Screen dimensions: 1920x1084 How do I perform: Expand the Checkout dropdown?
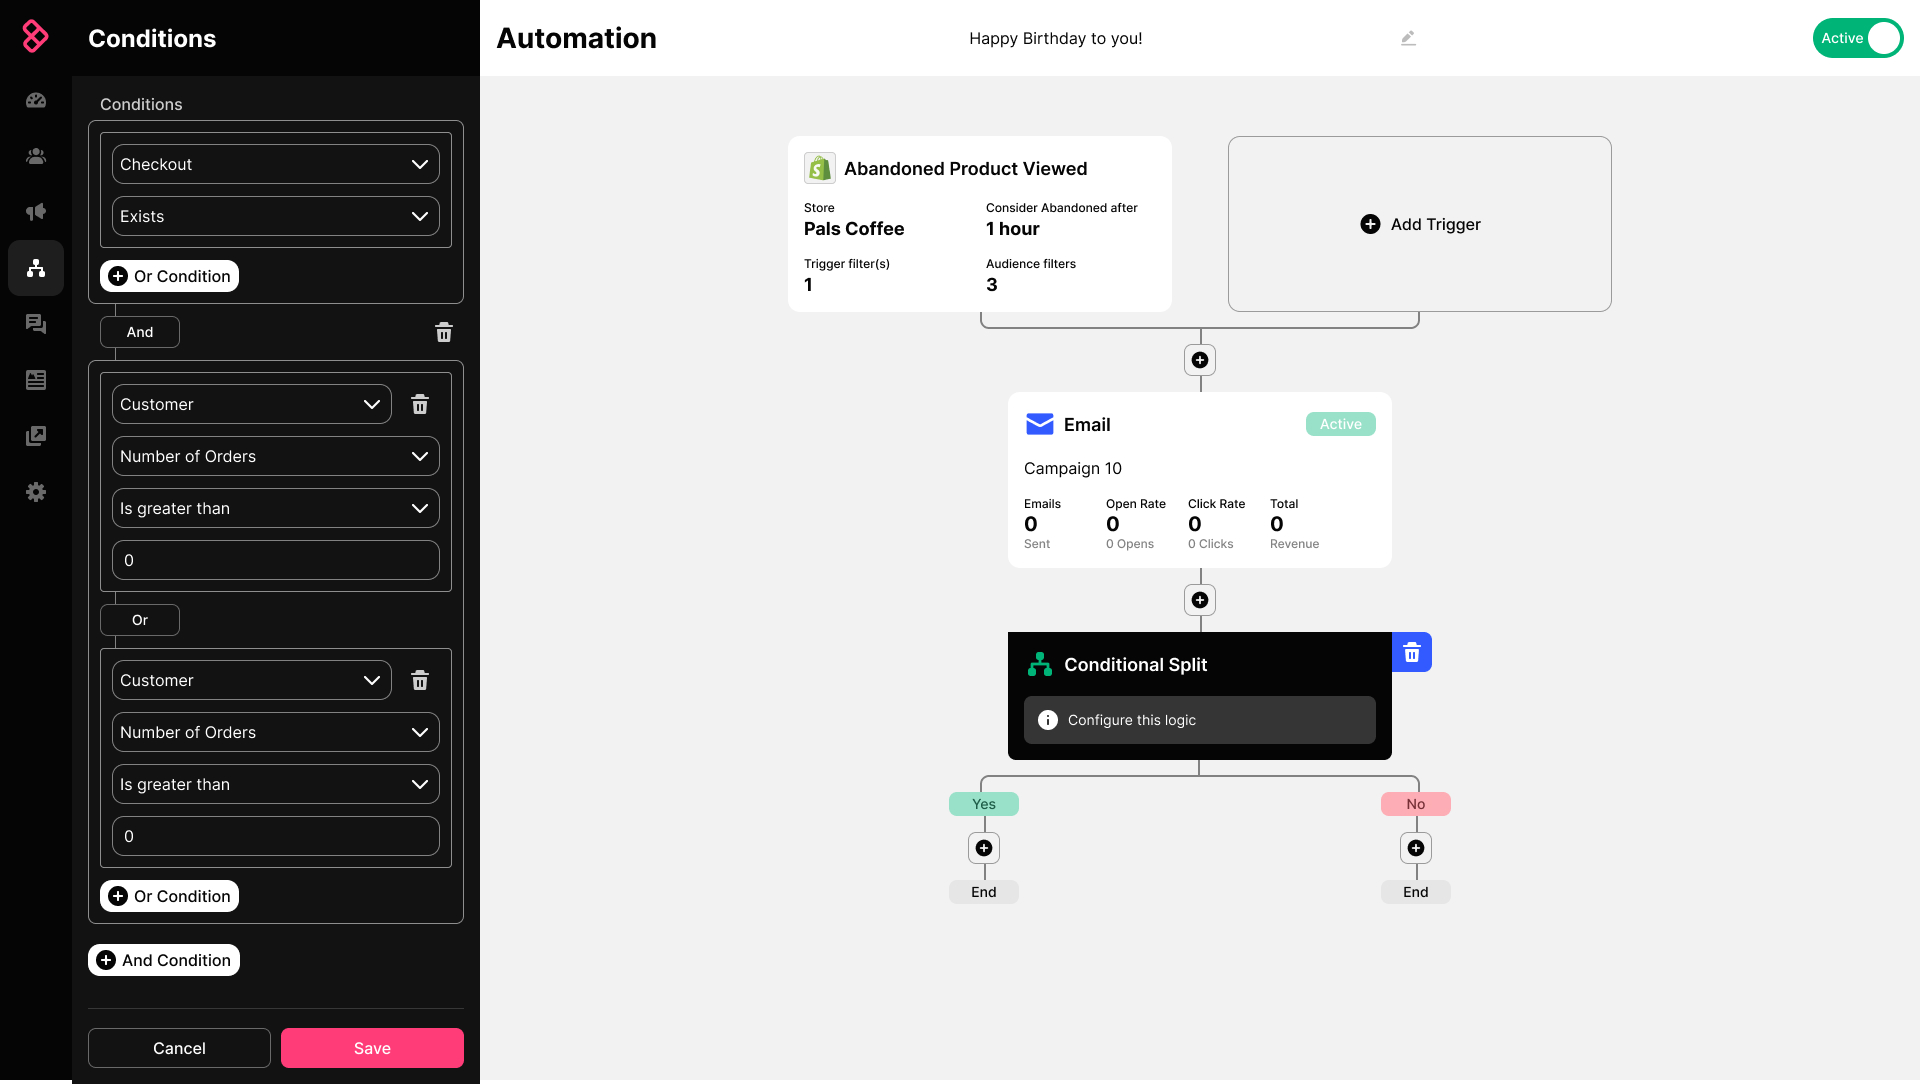click(276, 164)
